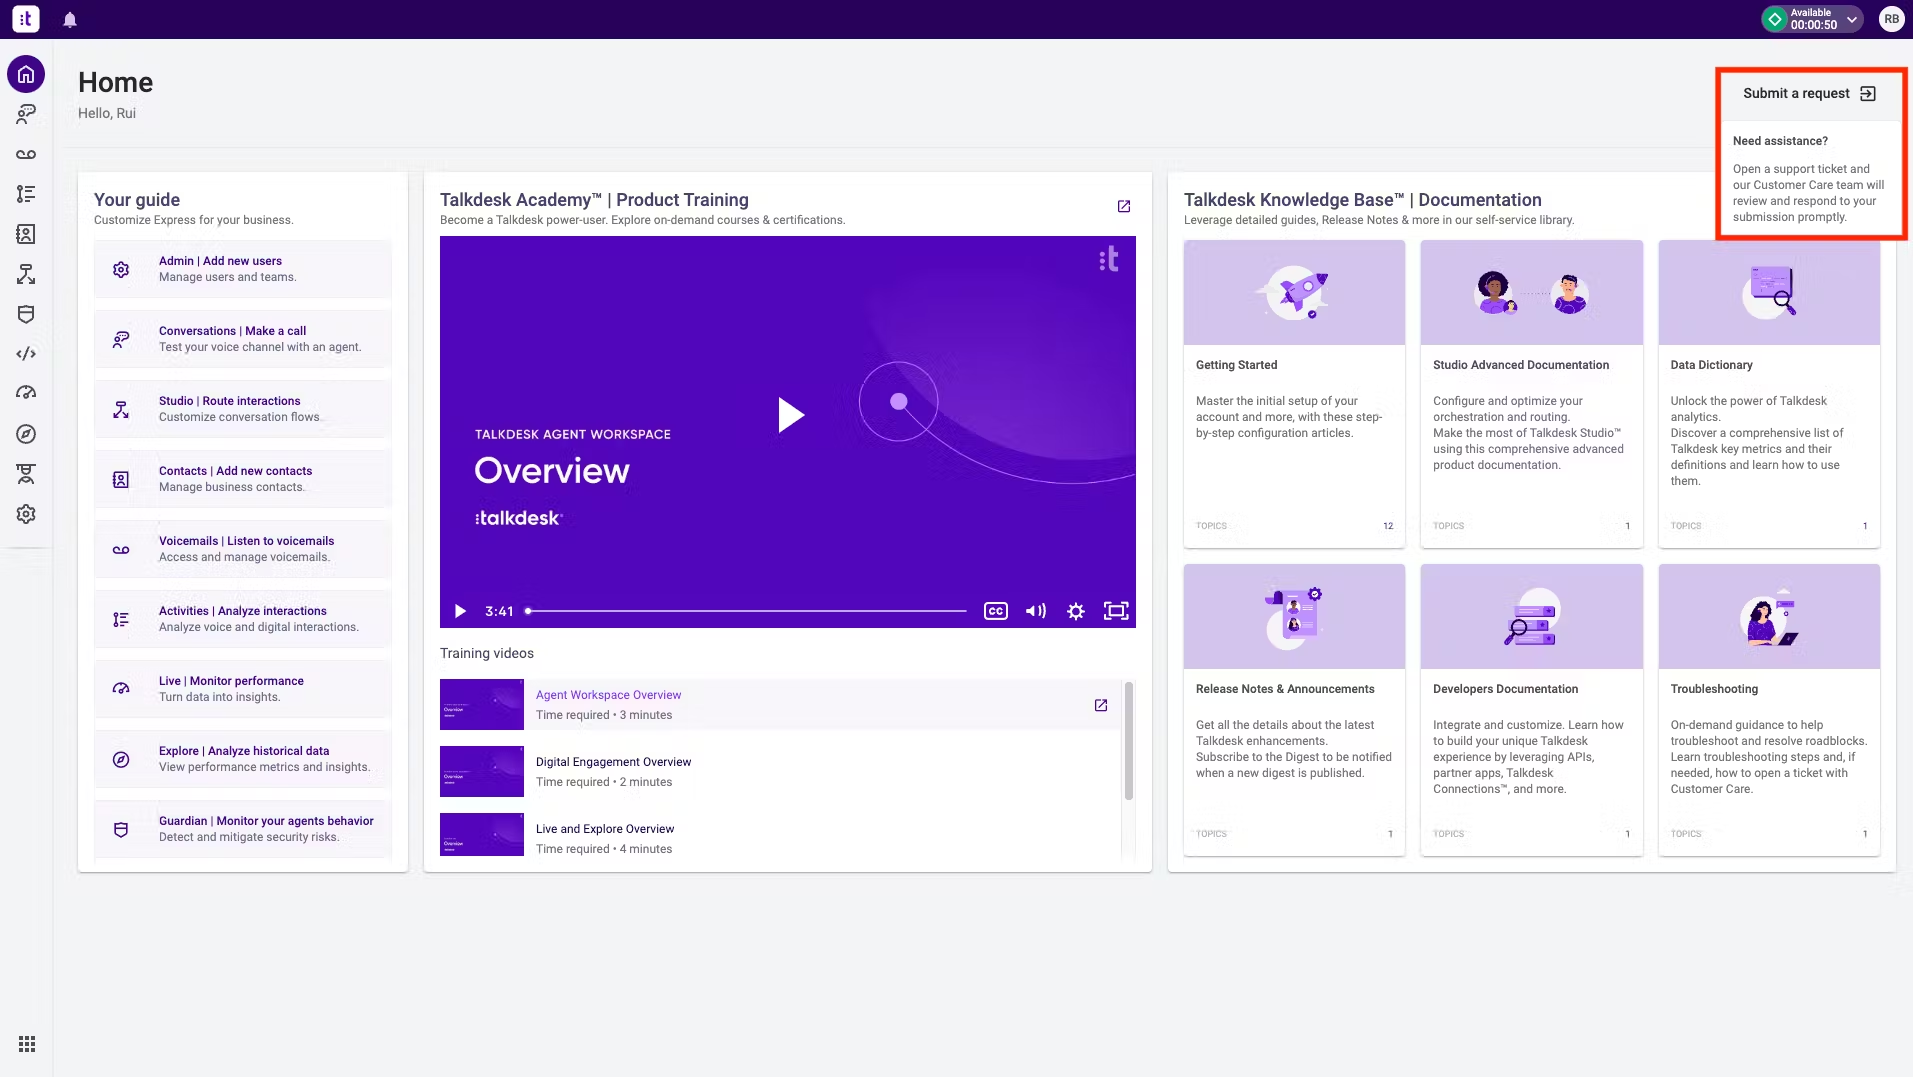
Task: Open Studio Advanced Documentation card
Action: (x=1531, y=394)
